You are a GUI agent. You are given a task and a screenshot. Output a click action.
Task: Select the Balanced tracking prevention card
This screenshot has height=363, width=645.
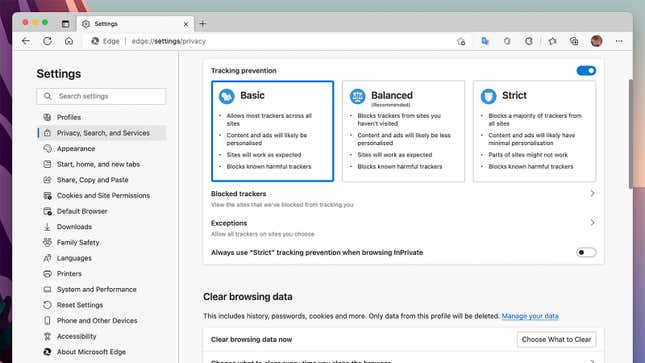click(403, 131)
